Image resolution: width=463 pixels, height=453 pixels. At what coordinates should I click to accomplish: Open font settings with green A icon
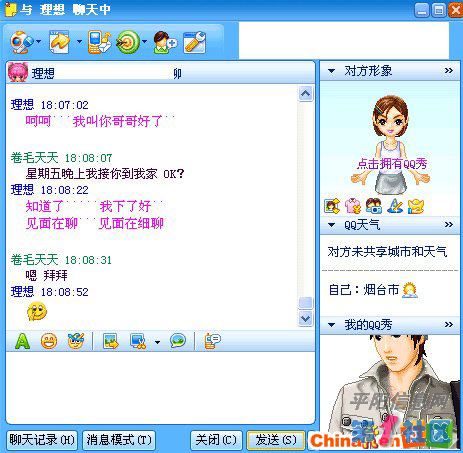click(x=22, y=341)
